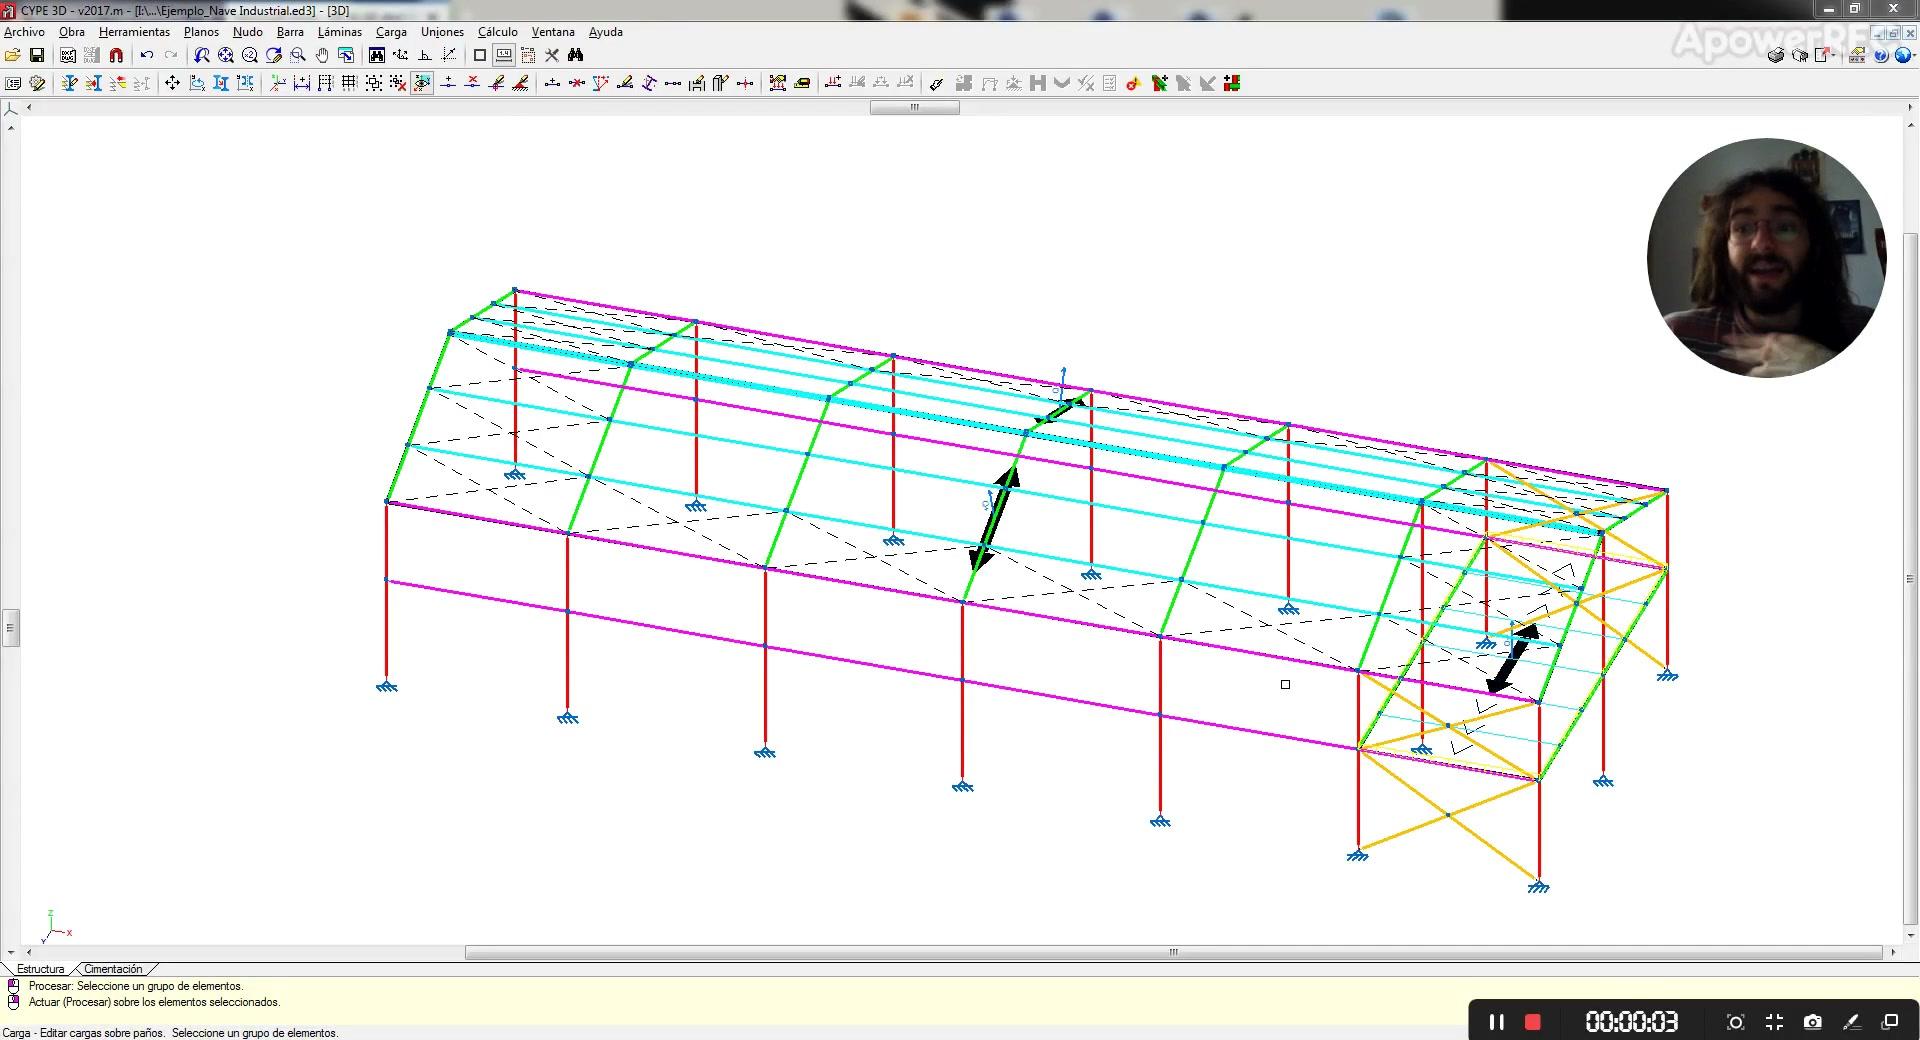1920x1040 pixels.
Task: Open the Cálculo menu
Action: click(497, 32)
